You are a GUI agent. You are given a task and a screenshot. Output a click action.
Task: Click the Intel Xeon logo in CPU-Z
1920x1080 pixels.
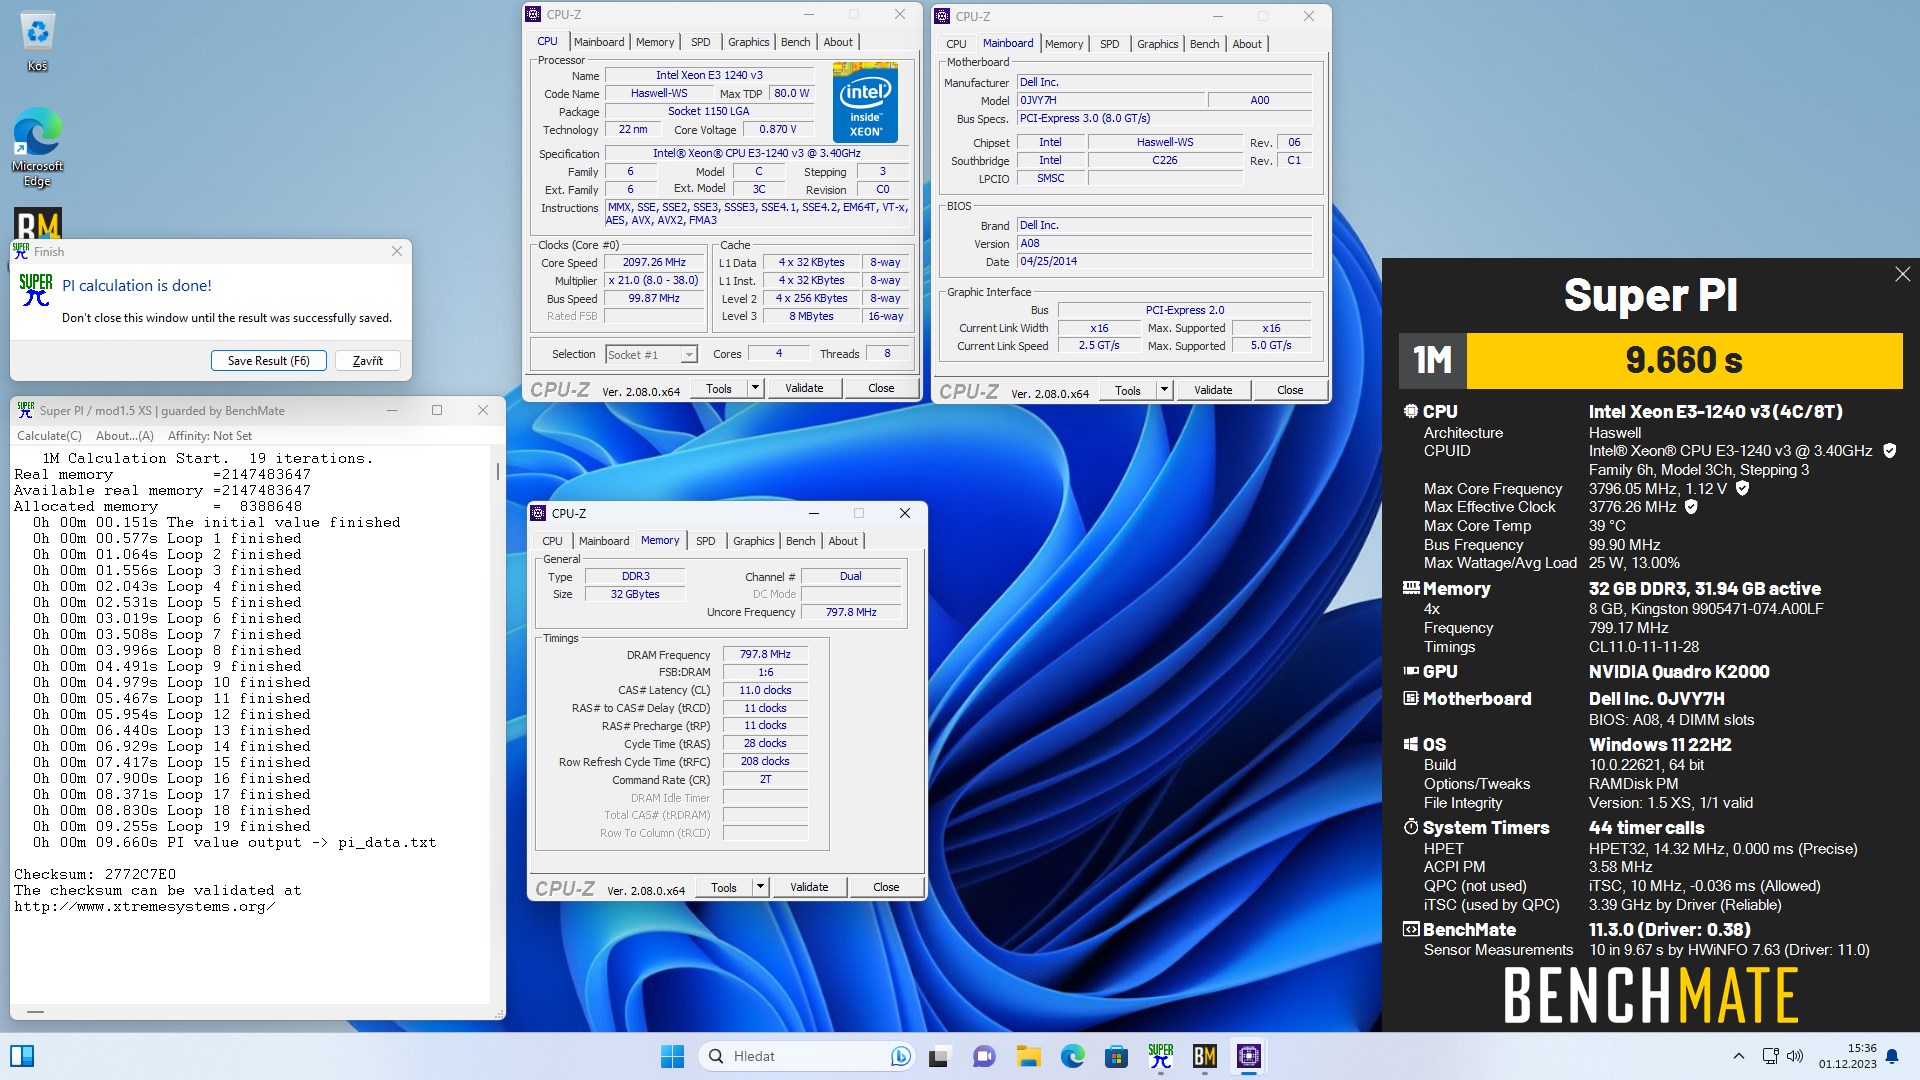tap(865, 103)
